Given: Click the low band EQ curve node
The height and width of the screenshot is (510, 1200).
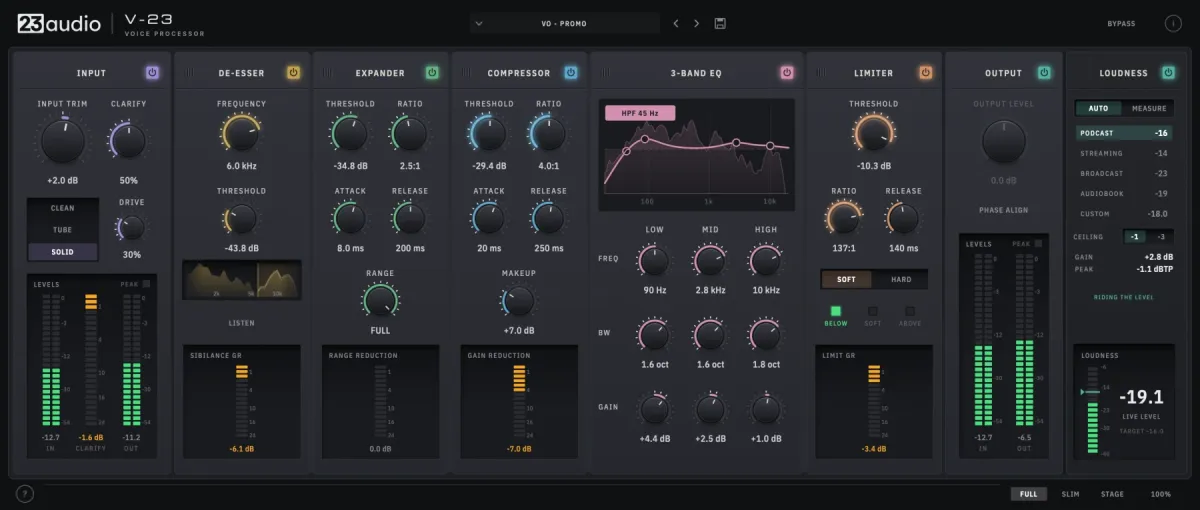Looking at the screenshot, I should tap(645, 139).
